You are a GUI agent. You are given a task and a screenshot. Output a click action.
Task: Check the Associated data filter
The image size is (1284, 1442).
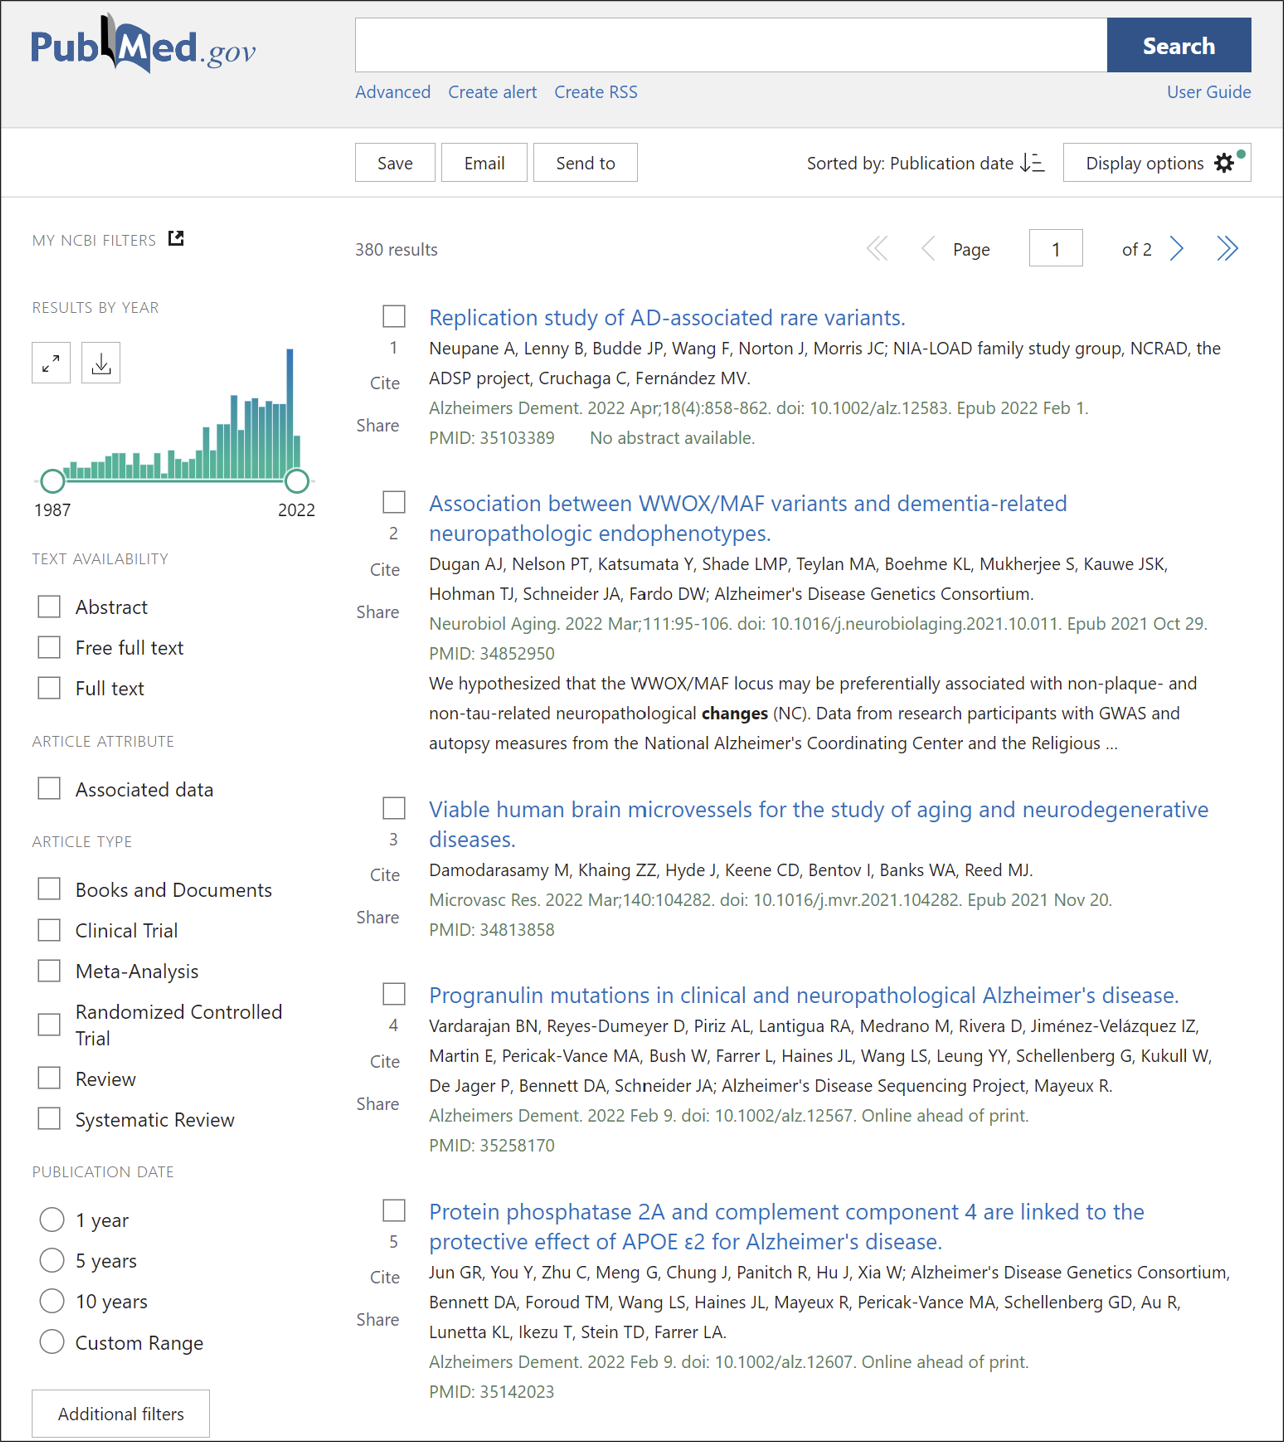tap(49, 789)
